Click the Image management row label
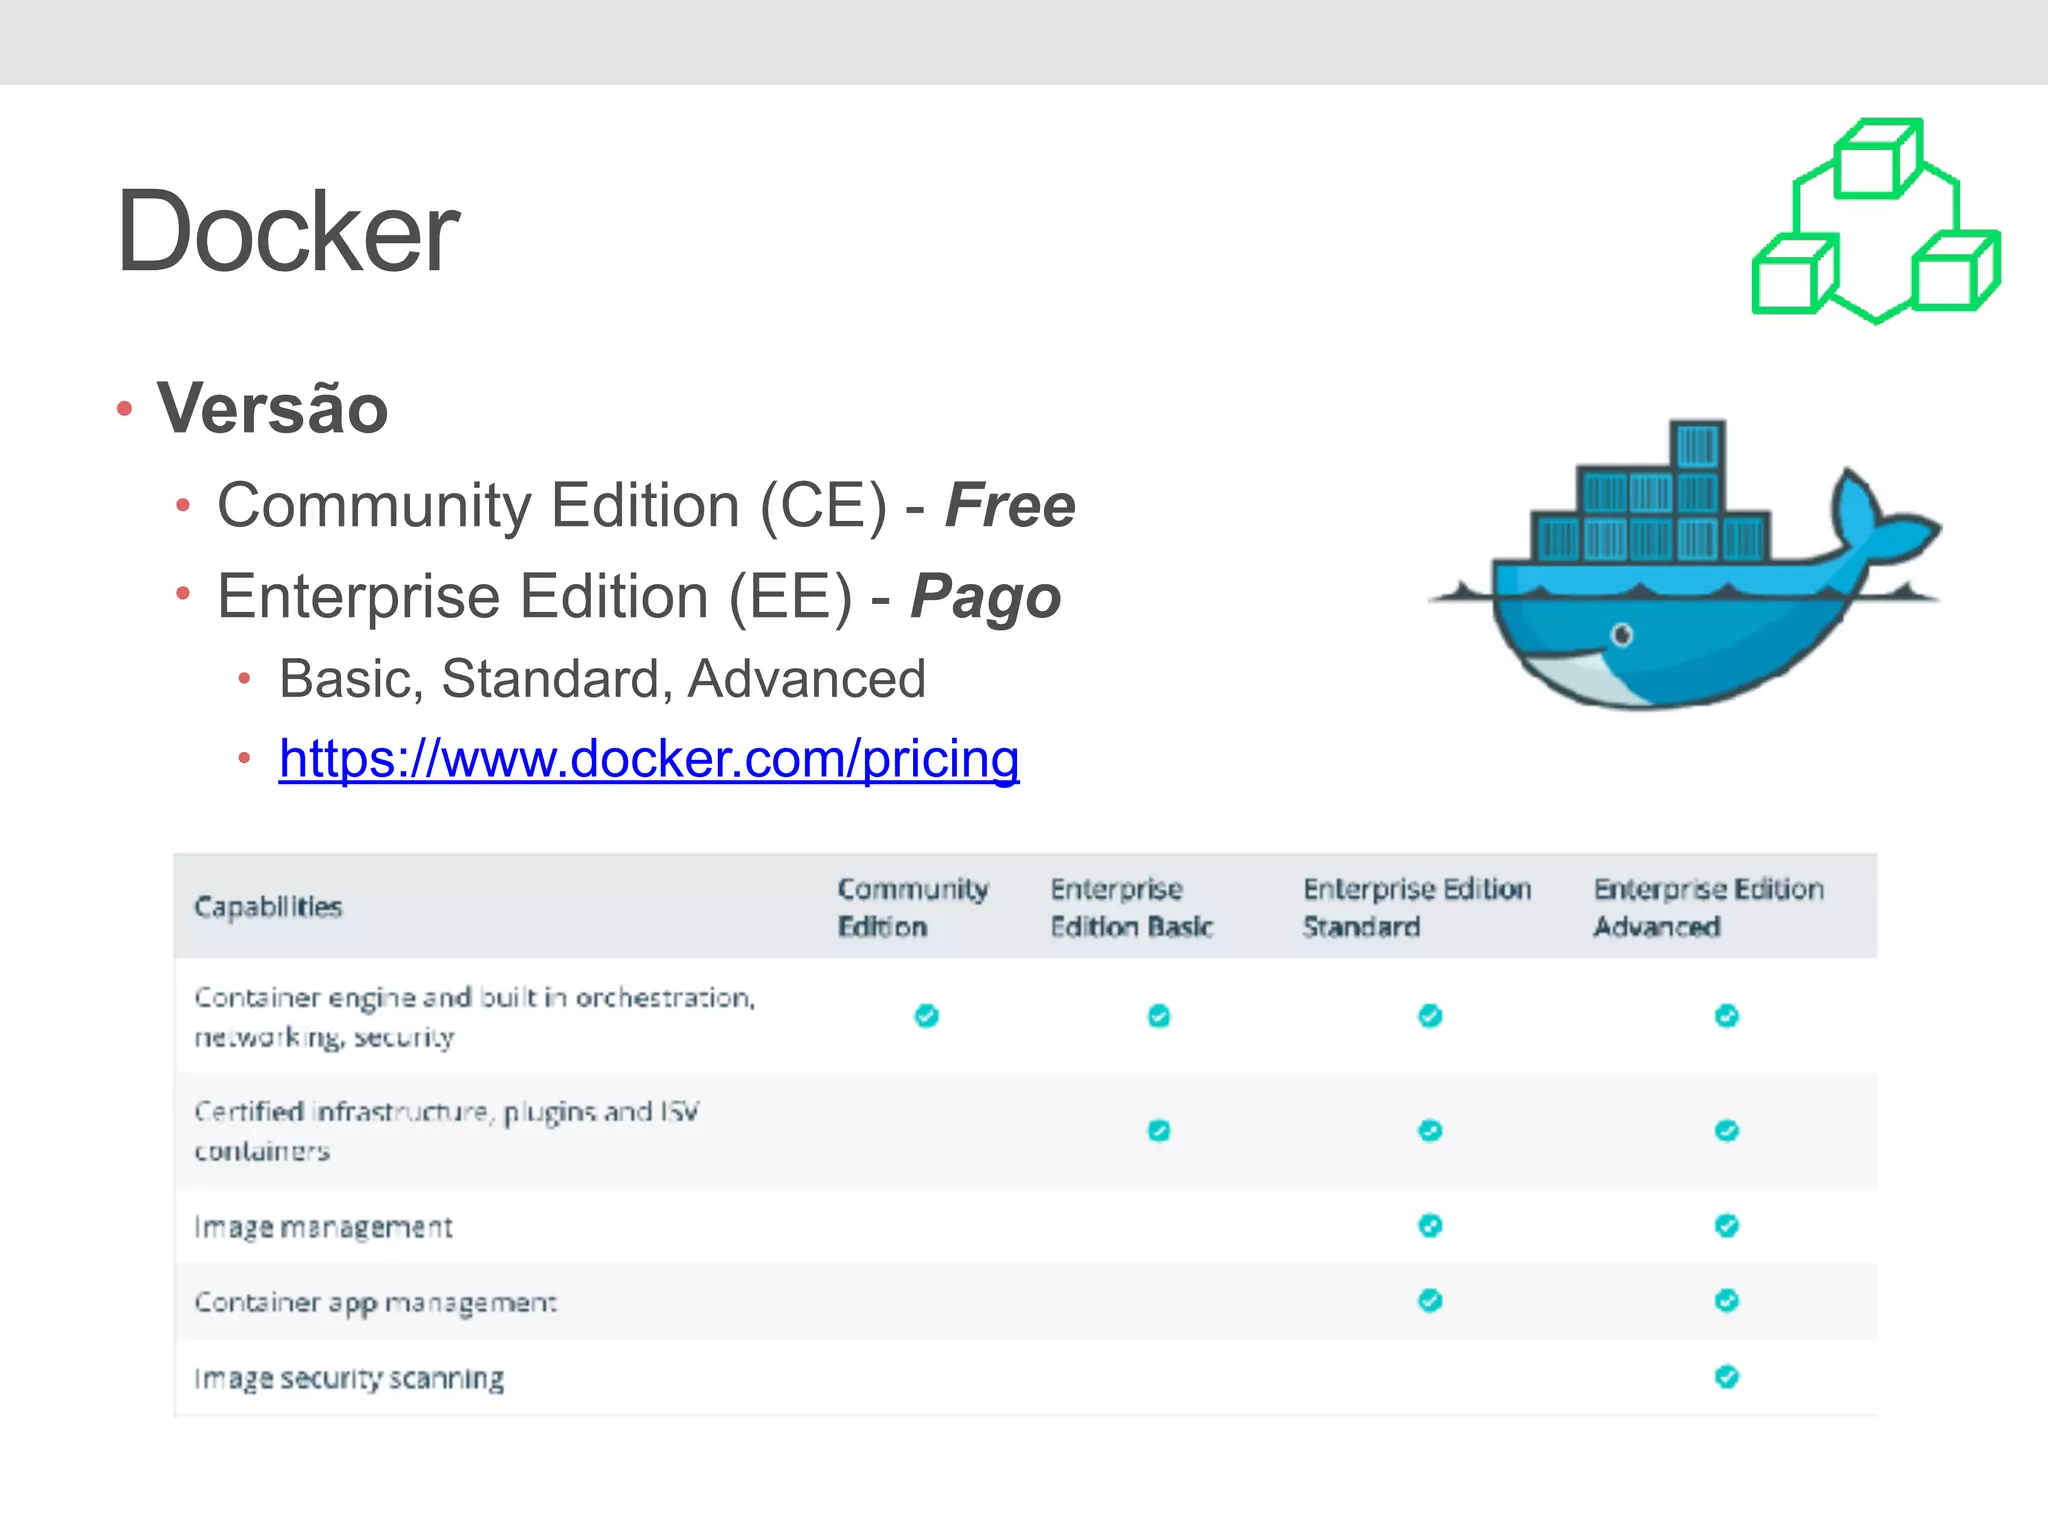 (x=323, y=1227)
